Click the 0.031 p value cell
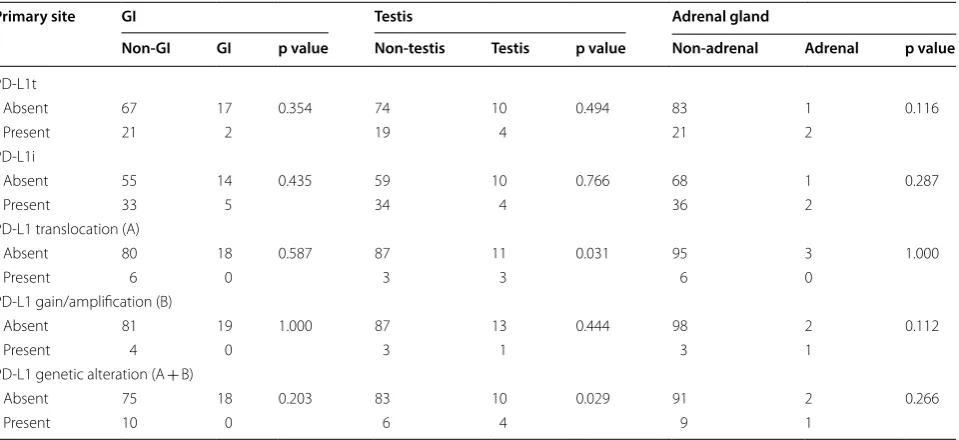The height and width of the screenshot is (440, 959). 591,253
